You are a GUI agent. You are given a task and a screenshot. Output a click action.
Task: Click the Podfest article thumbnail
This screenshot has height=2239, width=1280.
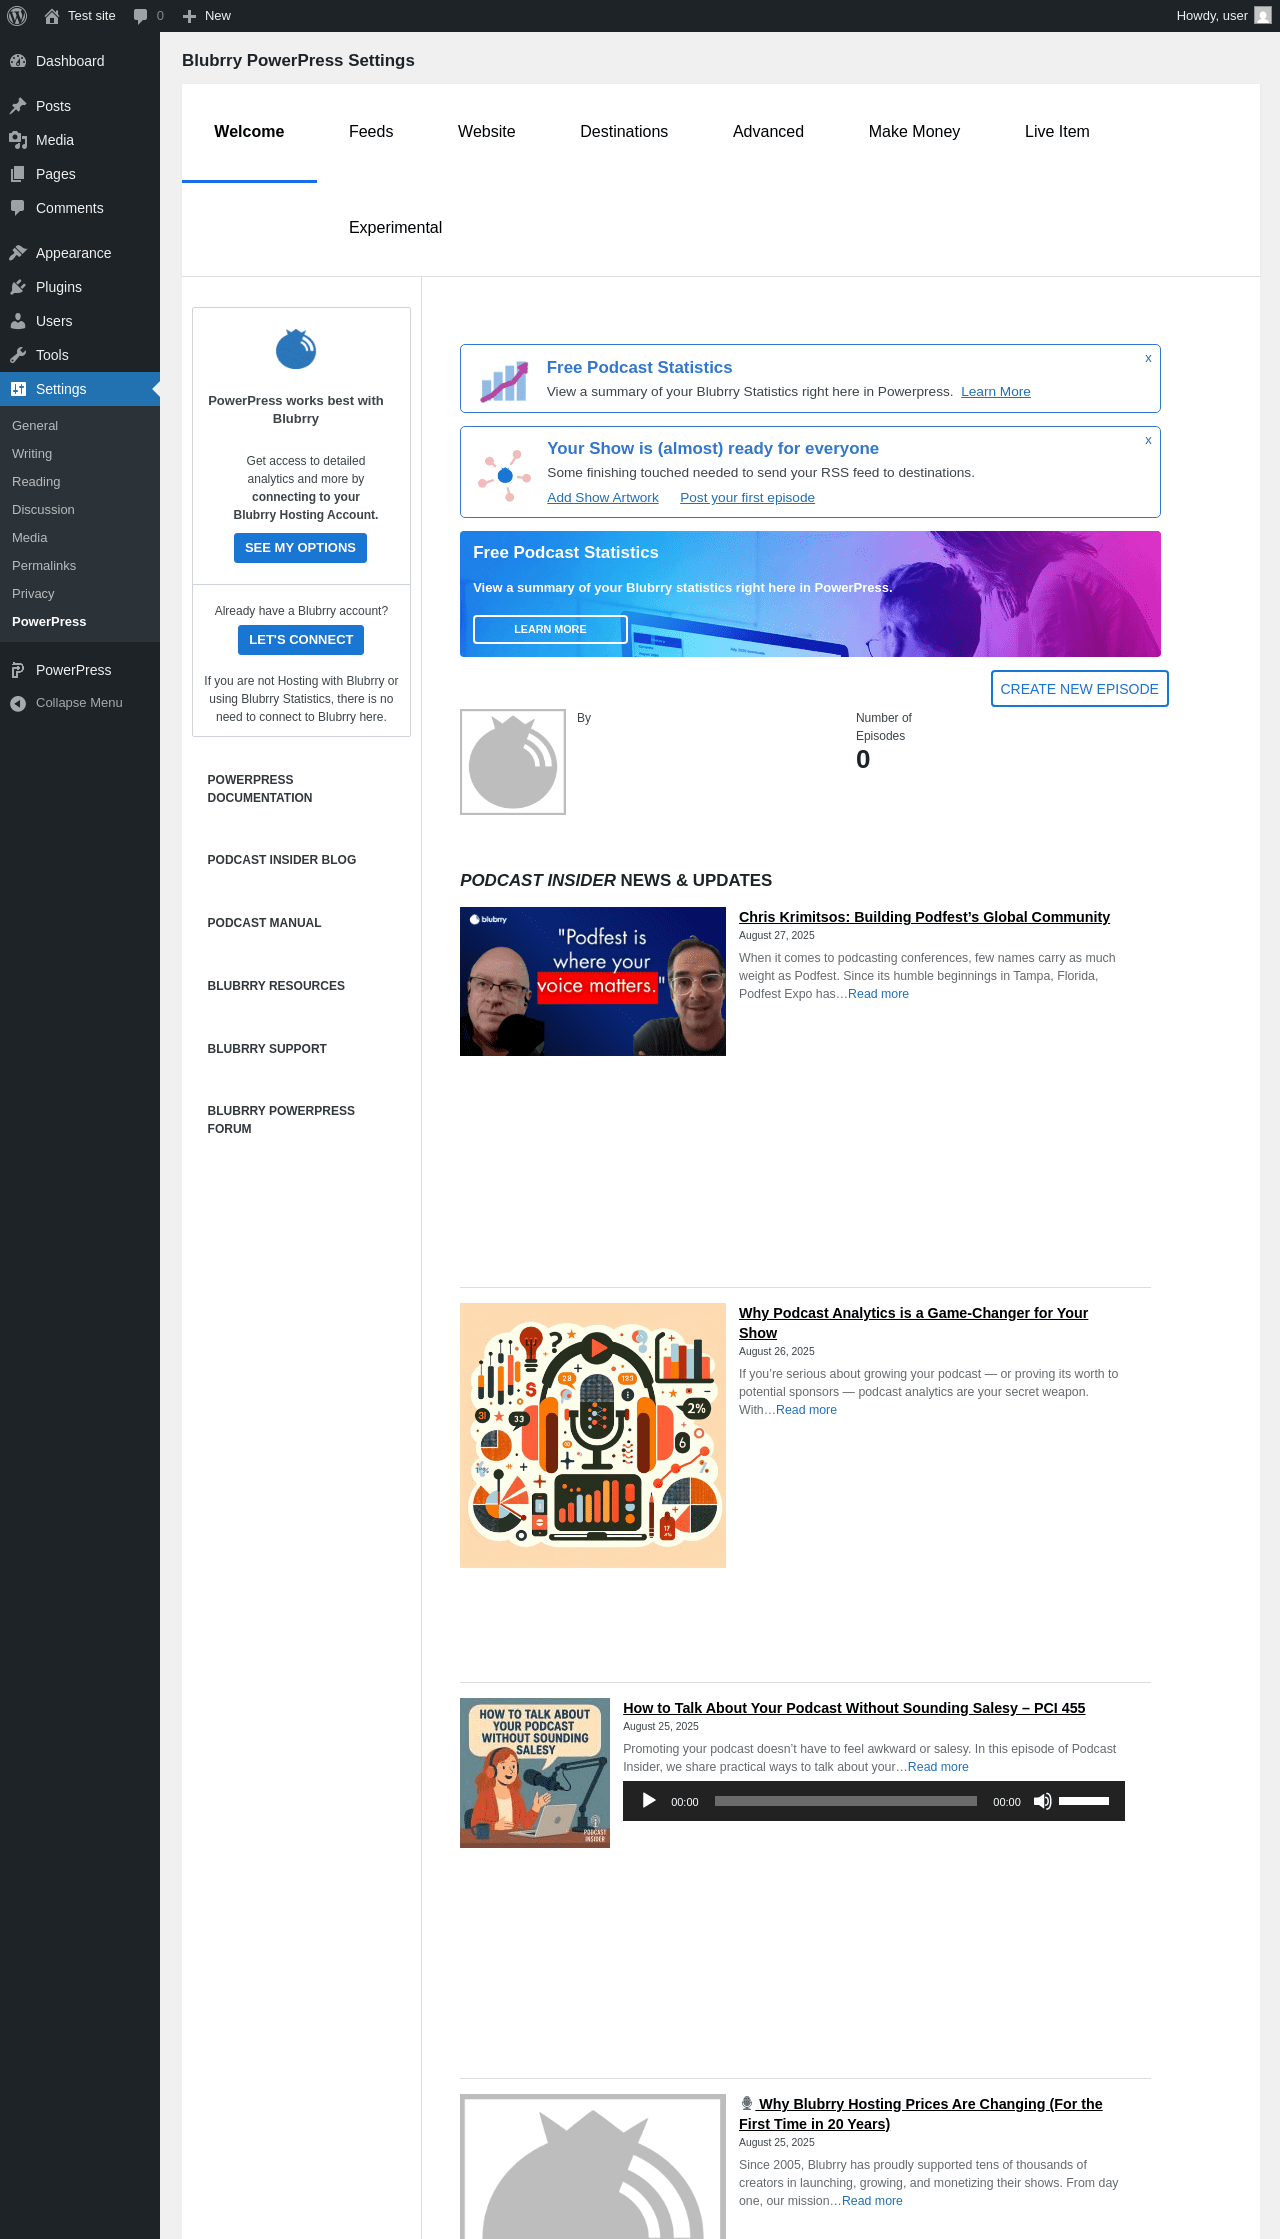(x=593, y=981)
